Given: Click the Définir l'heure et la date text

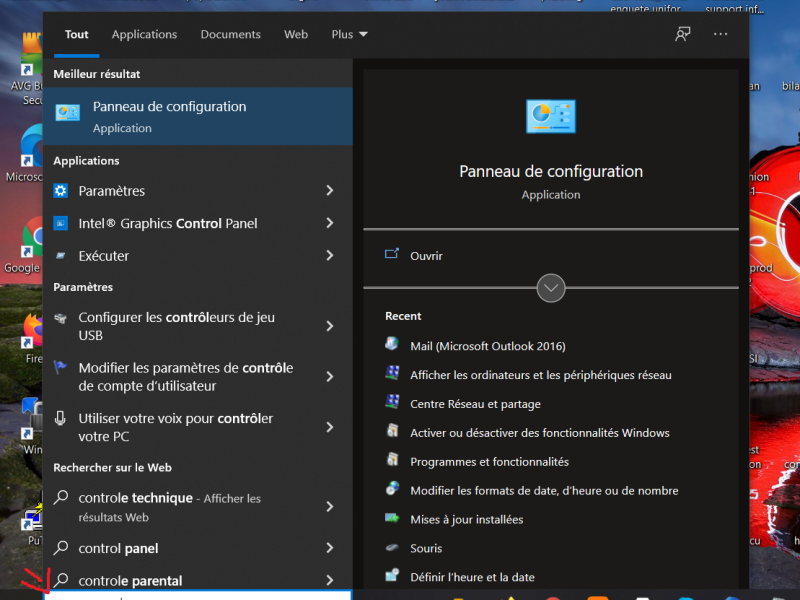Looking at the screenshot, I should [472, 577].
